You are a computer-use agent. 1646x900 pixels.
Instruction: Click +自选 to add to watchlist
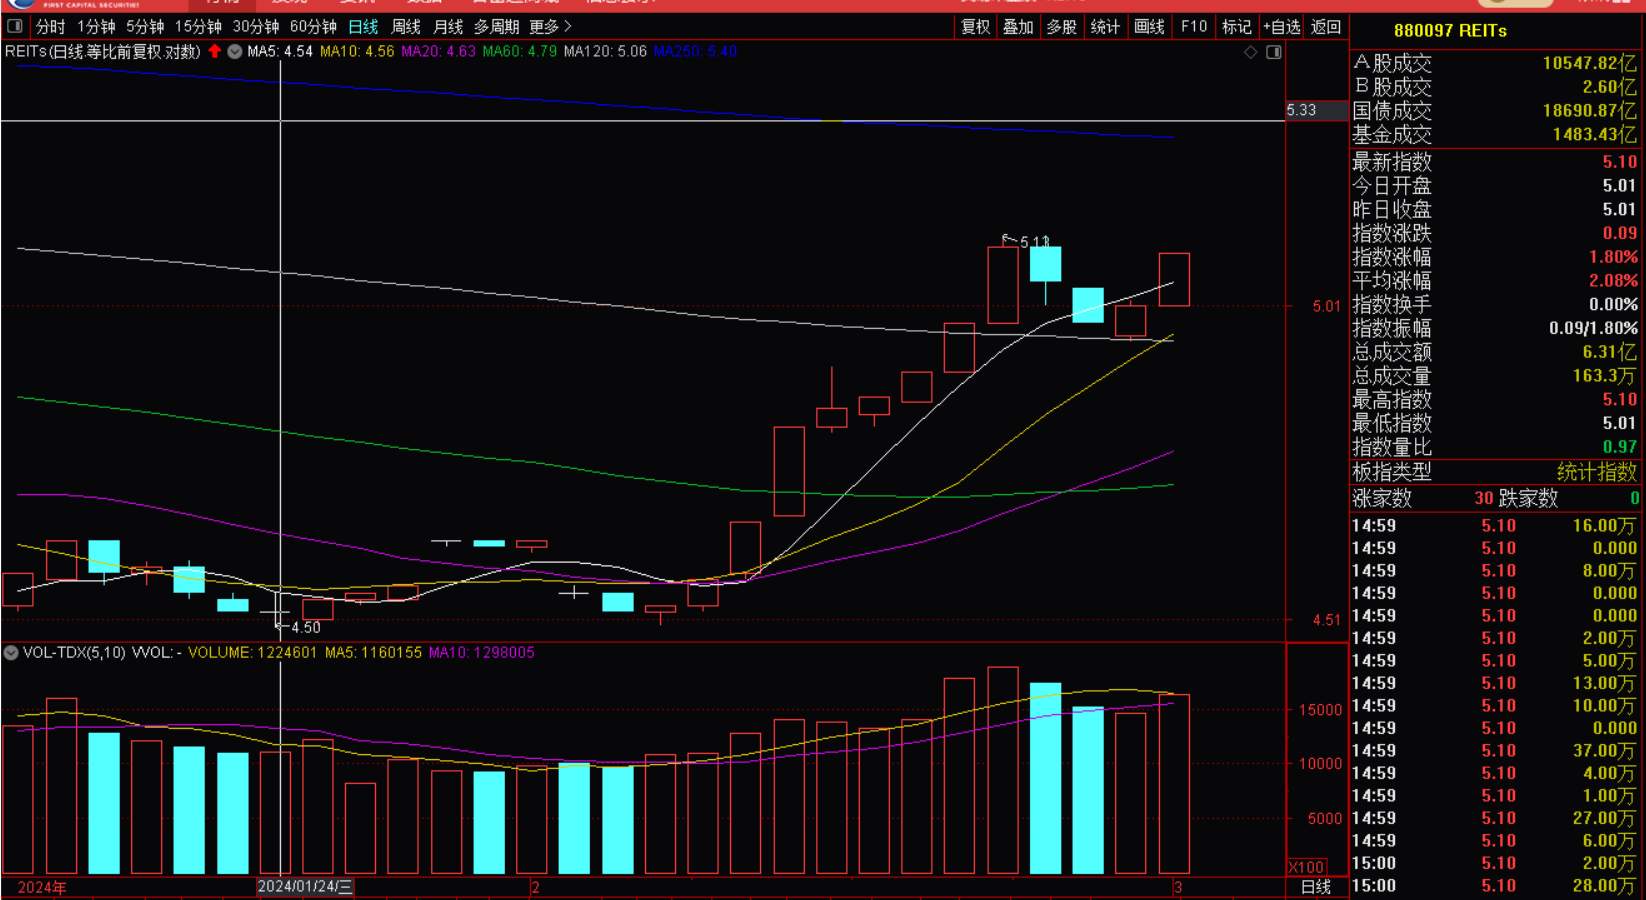[1282, 27]
